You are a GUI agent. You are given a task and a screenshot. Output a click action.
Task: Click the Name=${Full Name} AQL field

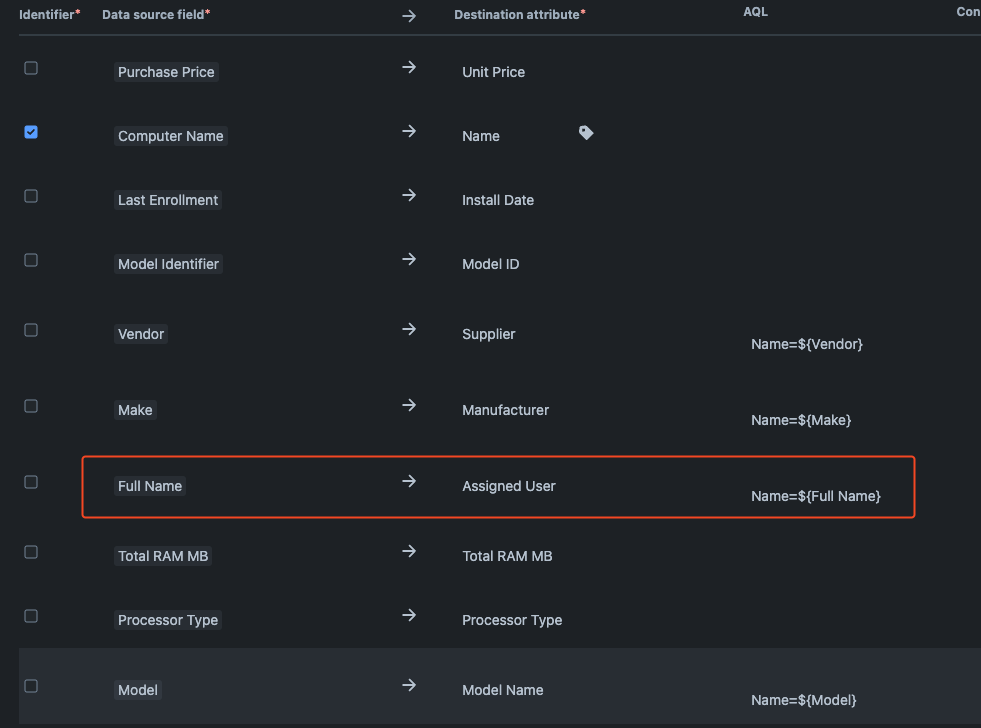coord(815,496)
